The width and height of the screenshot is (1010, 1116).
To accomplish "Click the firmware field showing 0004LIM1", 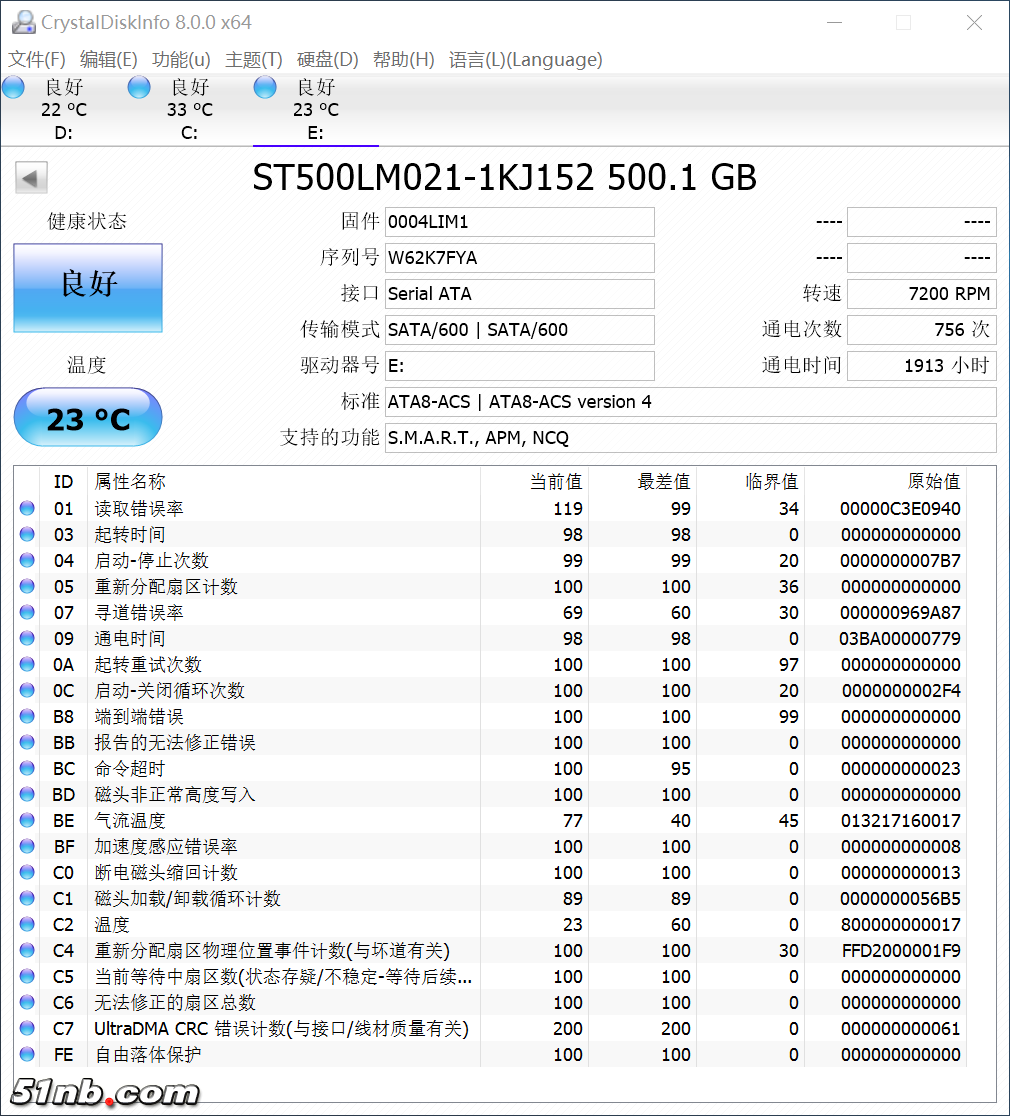I will click(519, 222).
